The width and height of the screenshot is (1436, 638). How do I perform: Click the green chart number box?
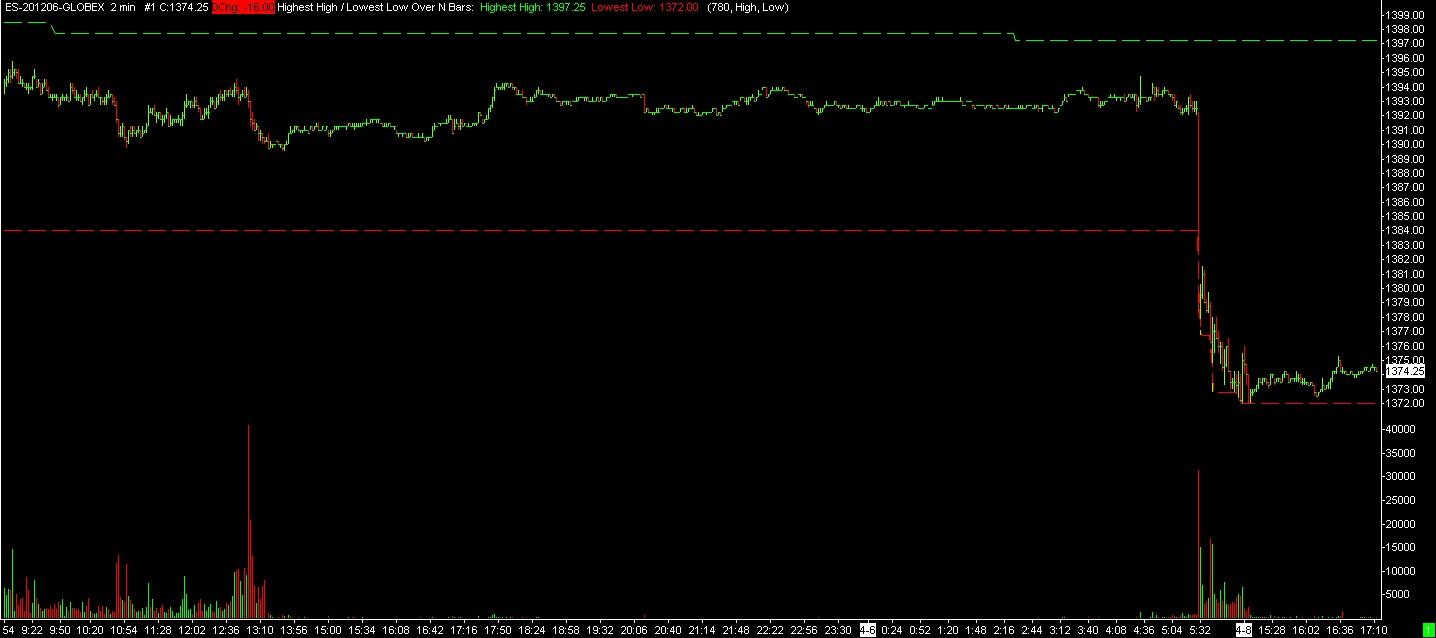pyautogui.click(x=1427, y=630)
